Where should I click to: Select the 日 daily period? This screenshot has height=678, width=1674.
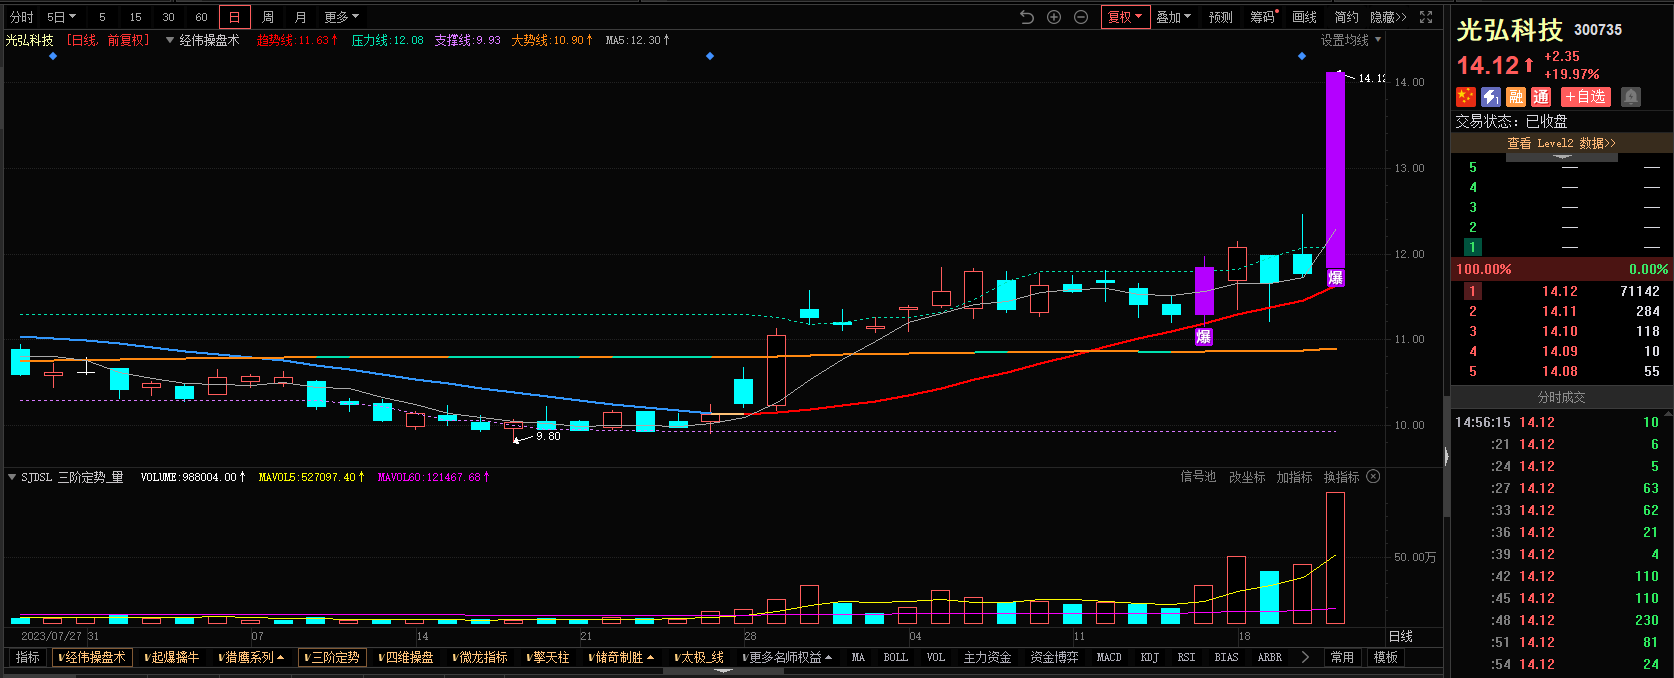tap(235, 17)
